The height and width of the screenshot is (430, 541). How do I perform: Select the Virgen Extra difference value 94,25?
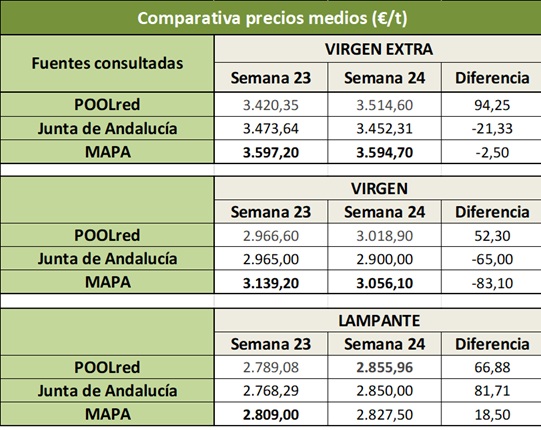pyautogui.click(x=492, y=105)
